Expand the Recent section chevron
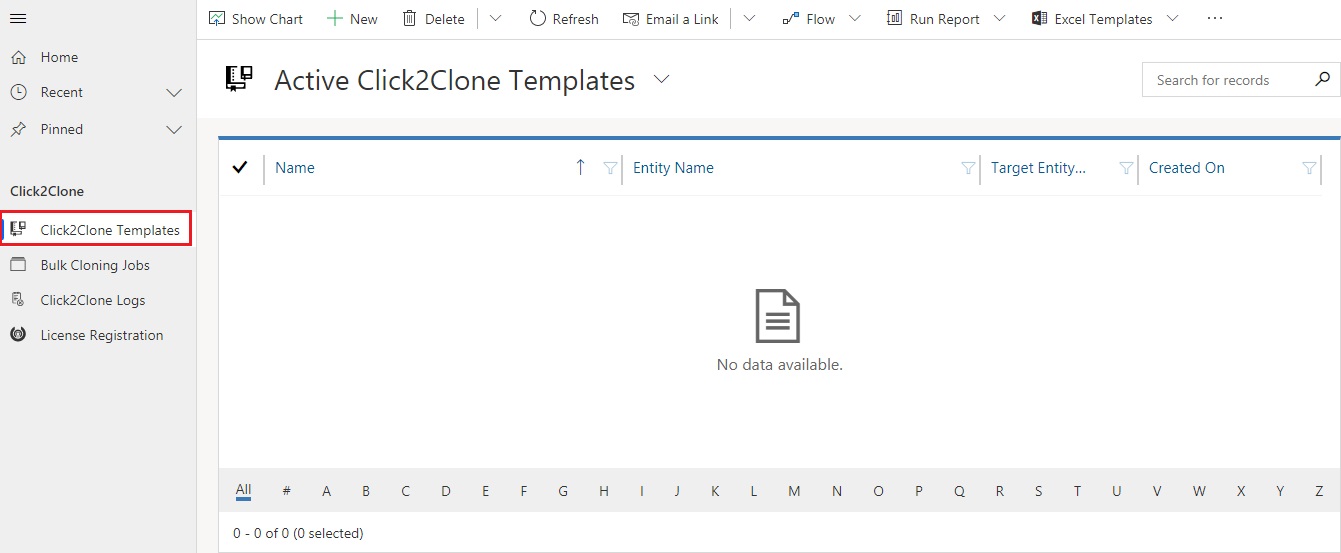This screenshot has height=553, width=1341. (x=174, y=93)
